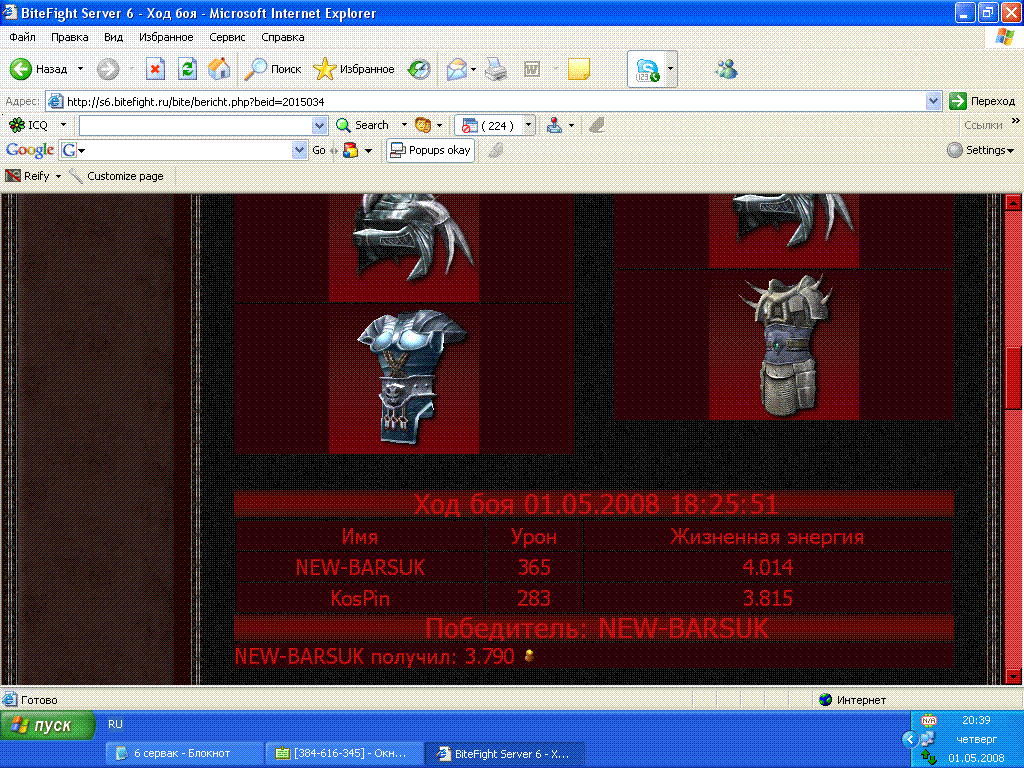Go to Home page house icon
1024x768 pixels.
[x=219, y=69]
